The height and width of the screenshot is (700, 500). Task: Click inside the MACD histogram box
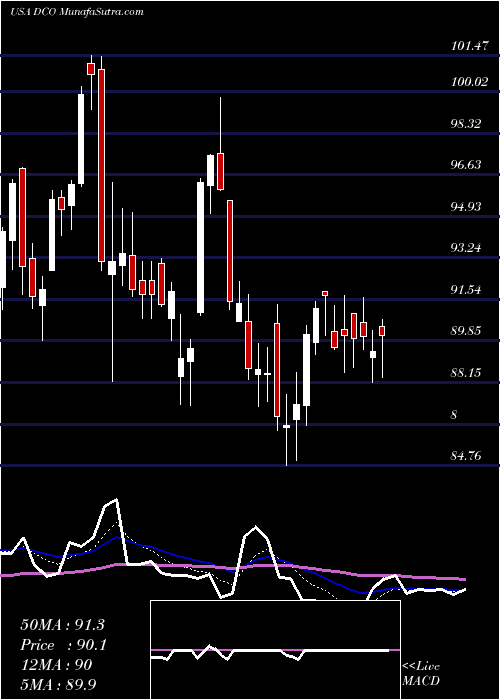275,650
